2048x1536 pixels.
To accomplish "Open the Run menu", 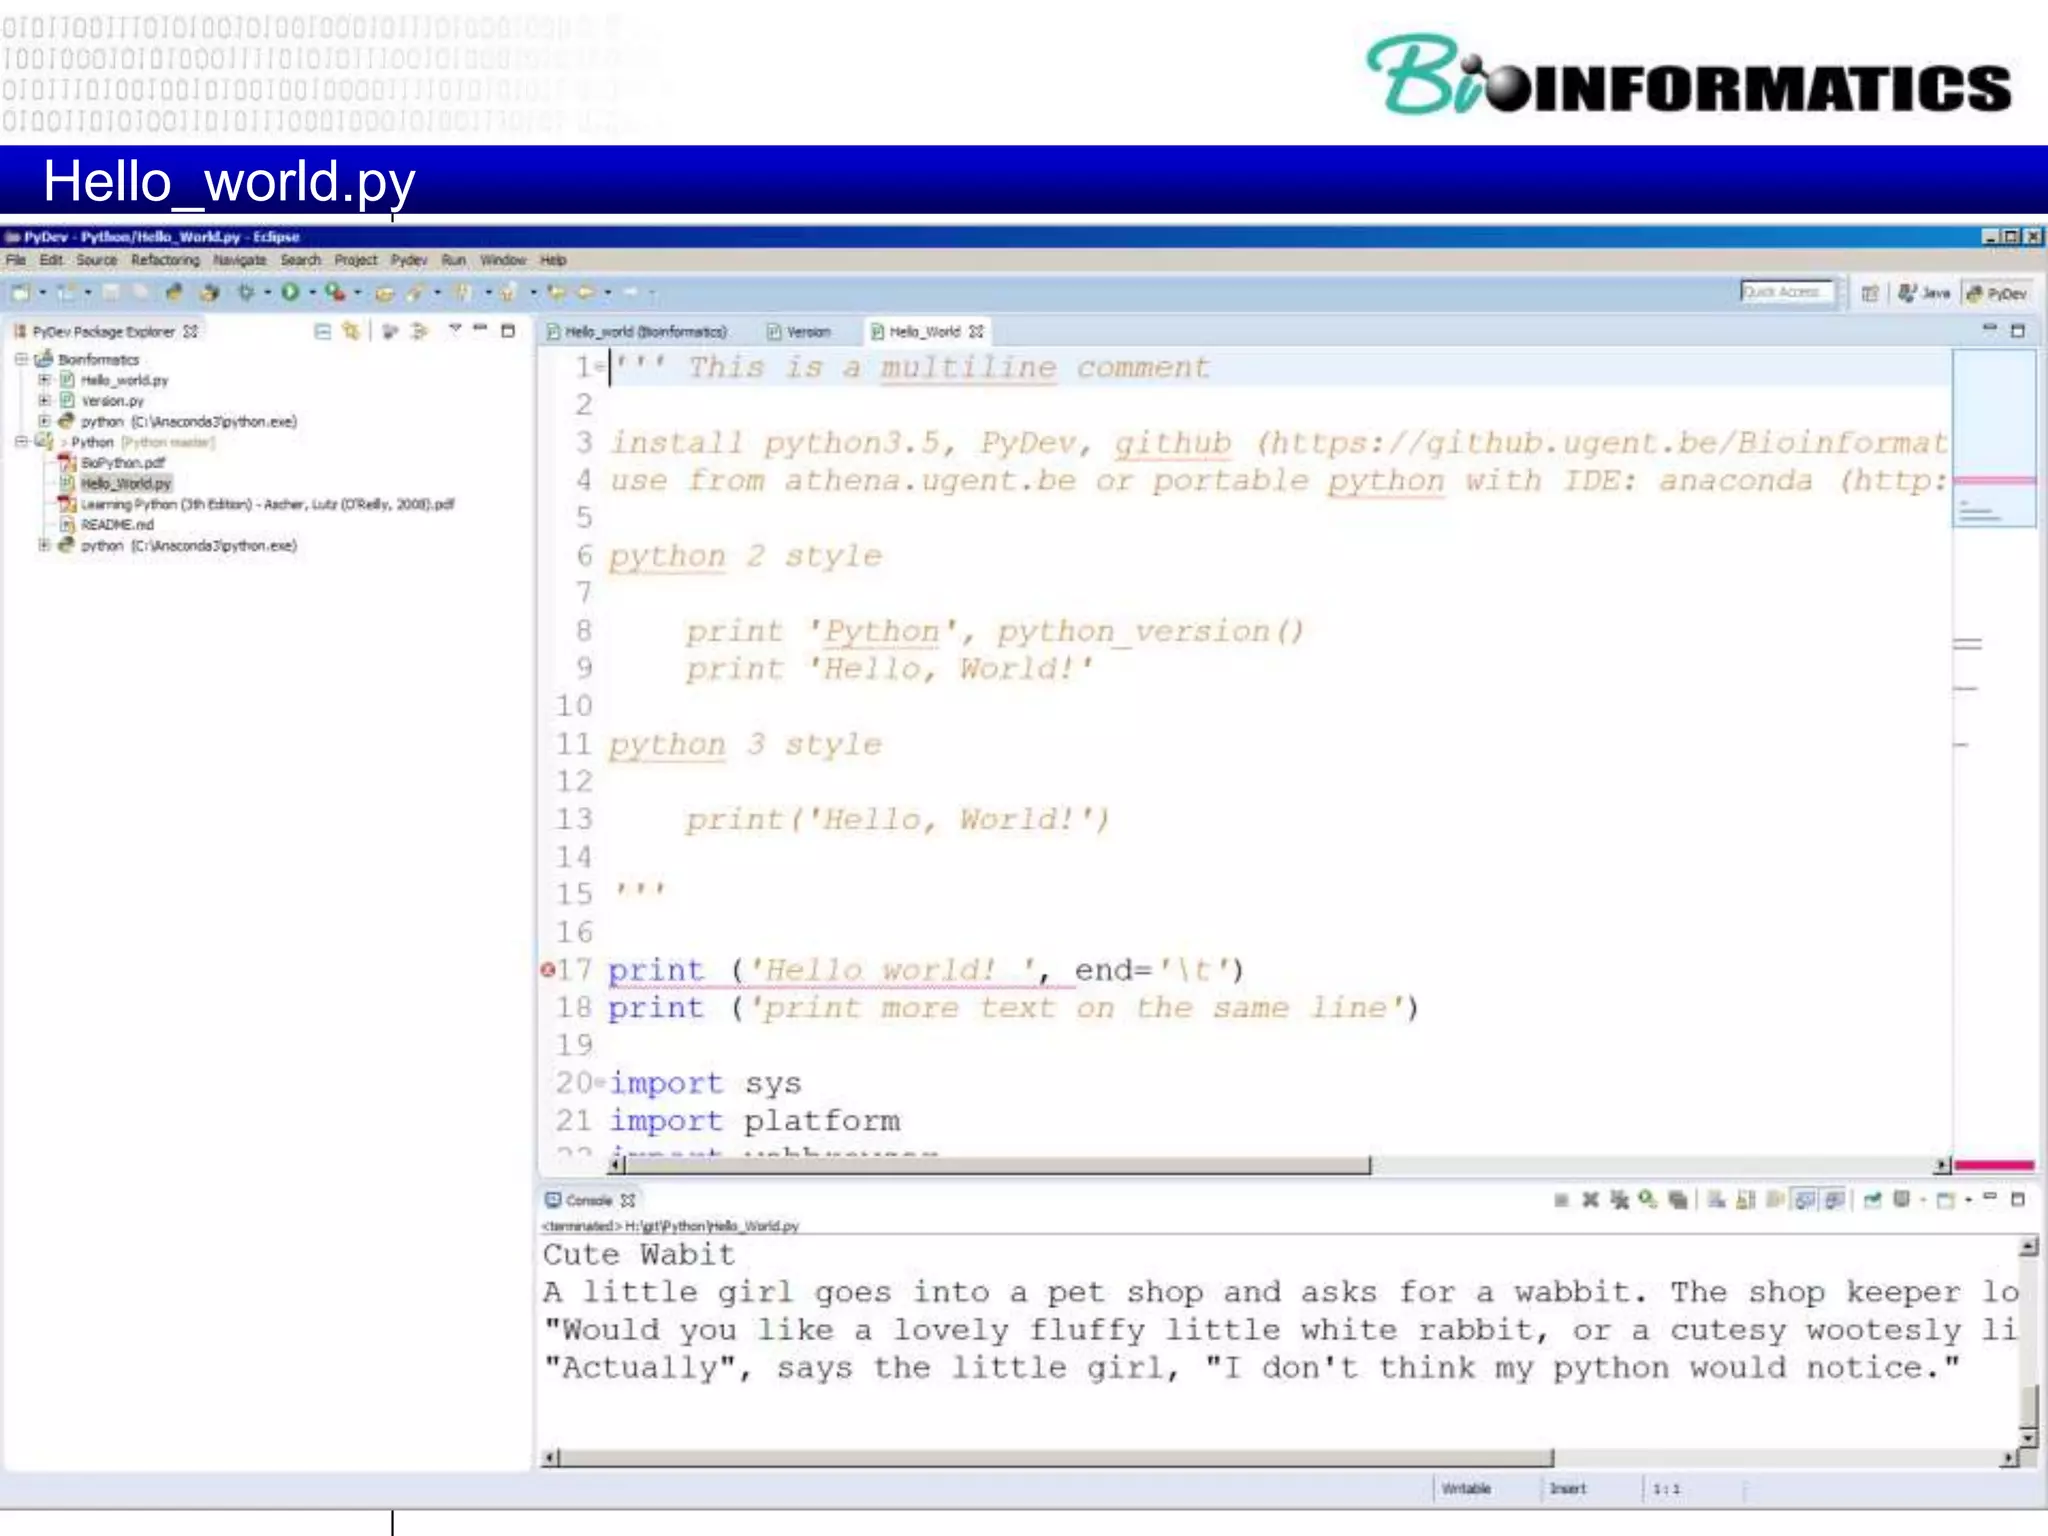I will [453, 260].
